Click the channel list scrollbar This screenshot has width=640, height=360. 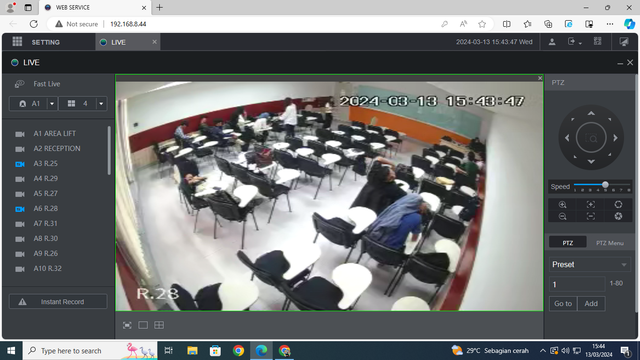109,150
